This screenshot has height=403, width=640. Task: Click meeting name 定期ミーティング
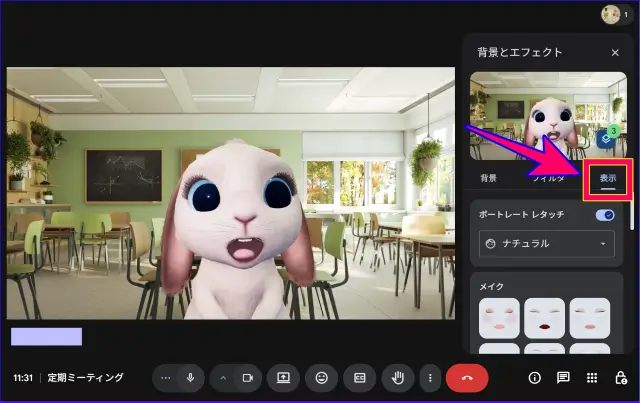(x=85, y=378)
